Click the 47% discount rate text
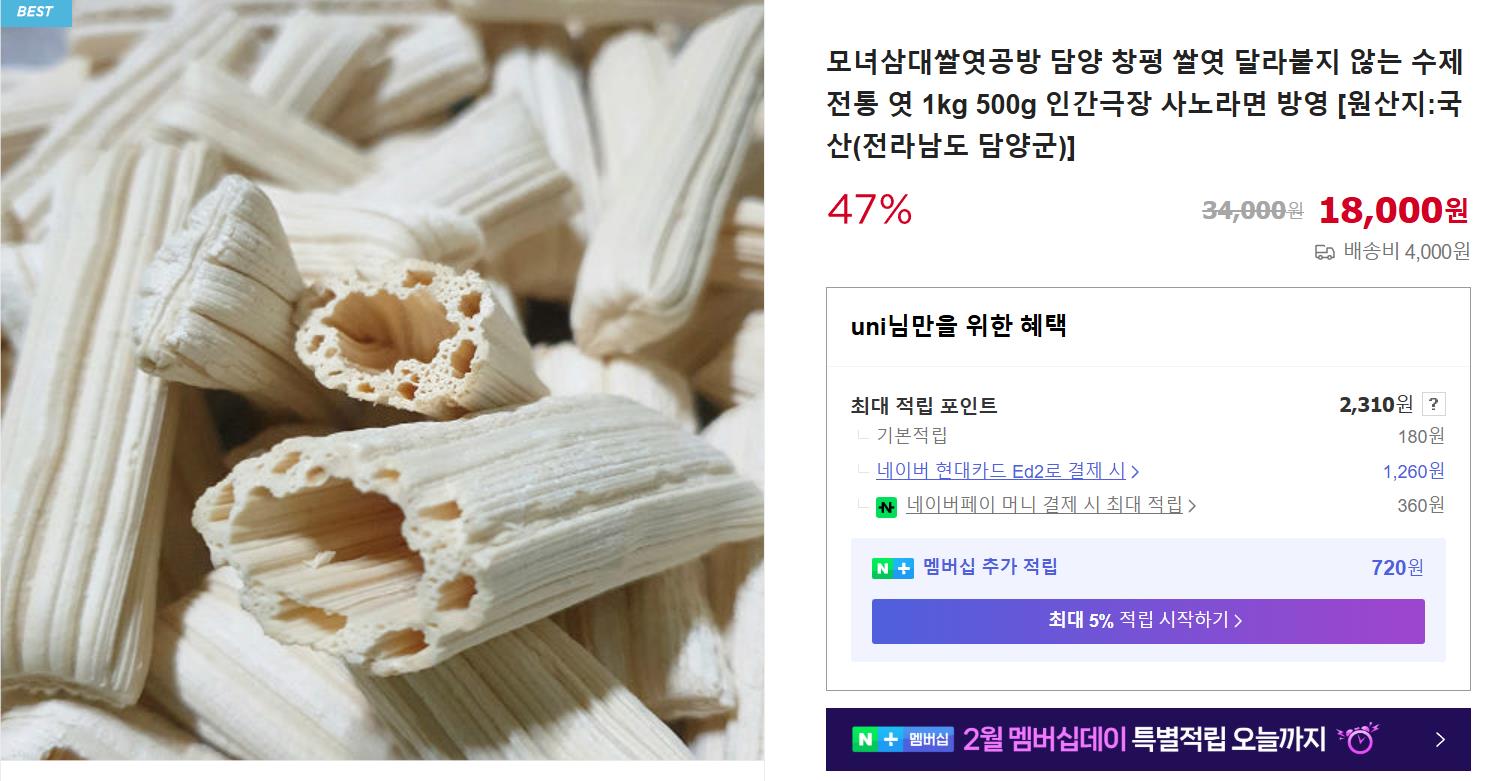This screenshot has width=1500, height=781. 870,209
